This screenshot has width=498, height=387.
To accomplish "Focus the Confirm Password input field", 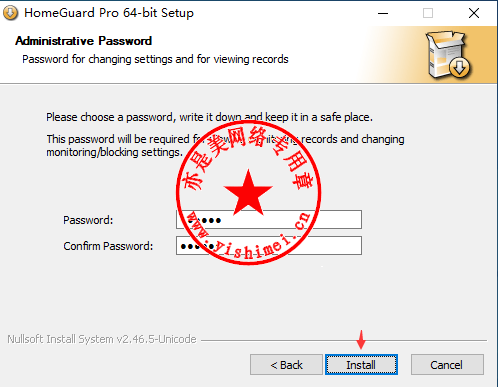I will pos(269,246).
